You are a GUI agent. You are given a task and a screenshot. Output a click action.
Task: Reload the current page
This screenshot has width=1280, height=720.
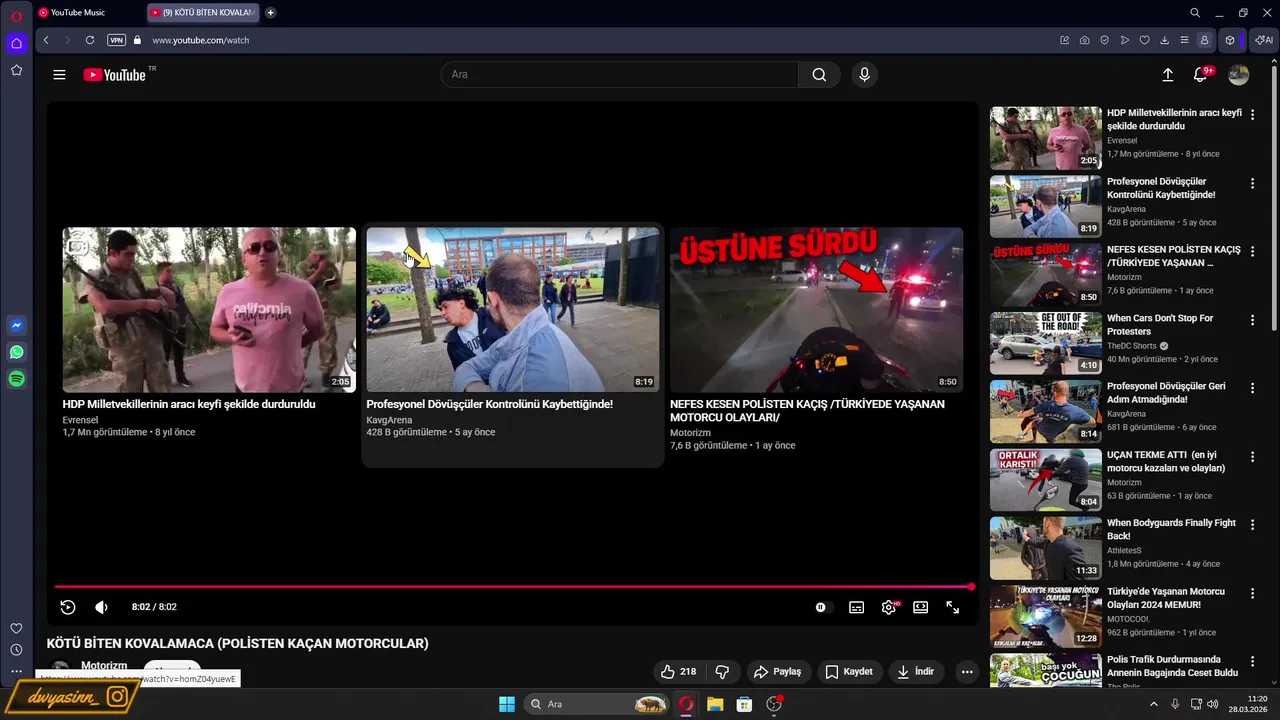click(x=90, y=40)
